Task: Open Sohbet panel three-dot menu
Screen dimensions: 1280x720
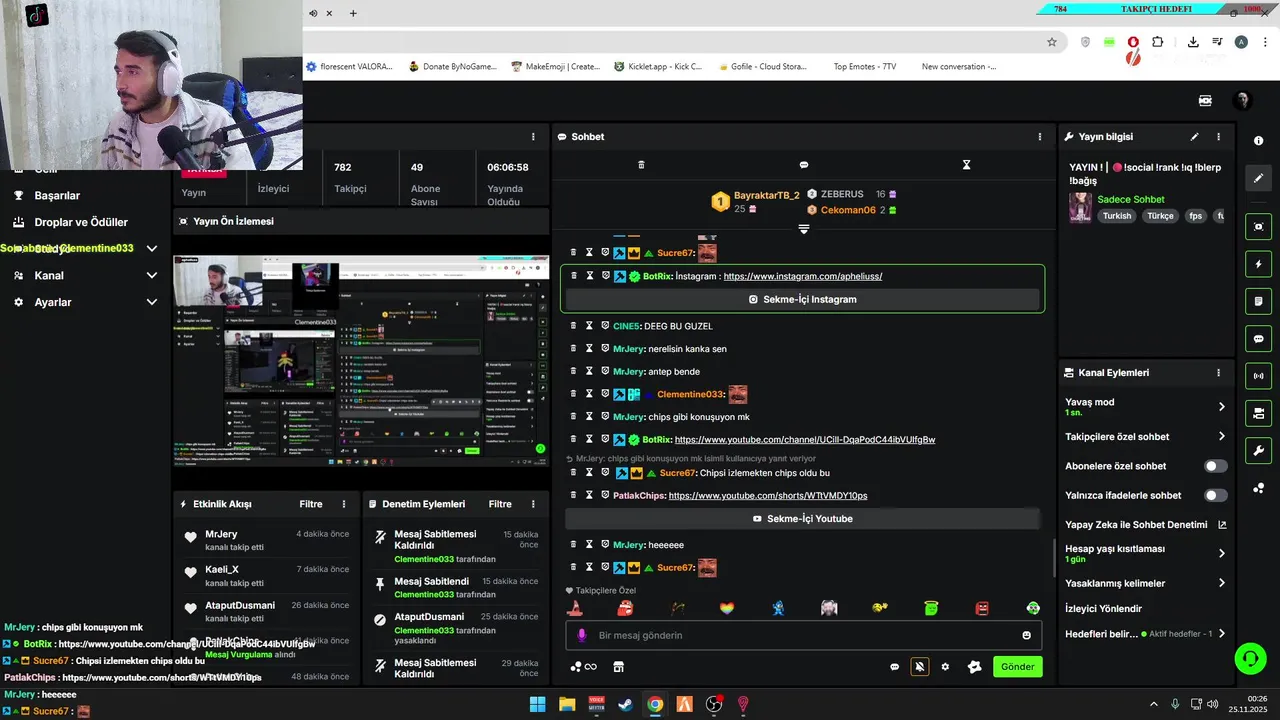Action: coord(1041,137)
